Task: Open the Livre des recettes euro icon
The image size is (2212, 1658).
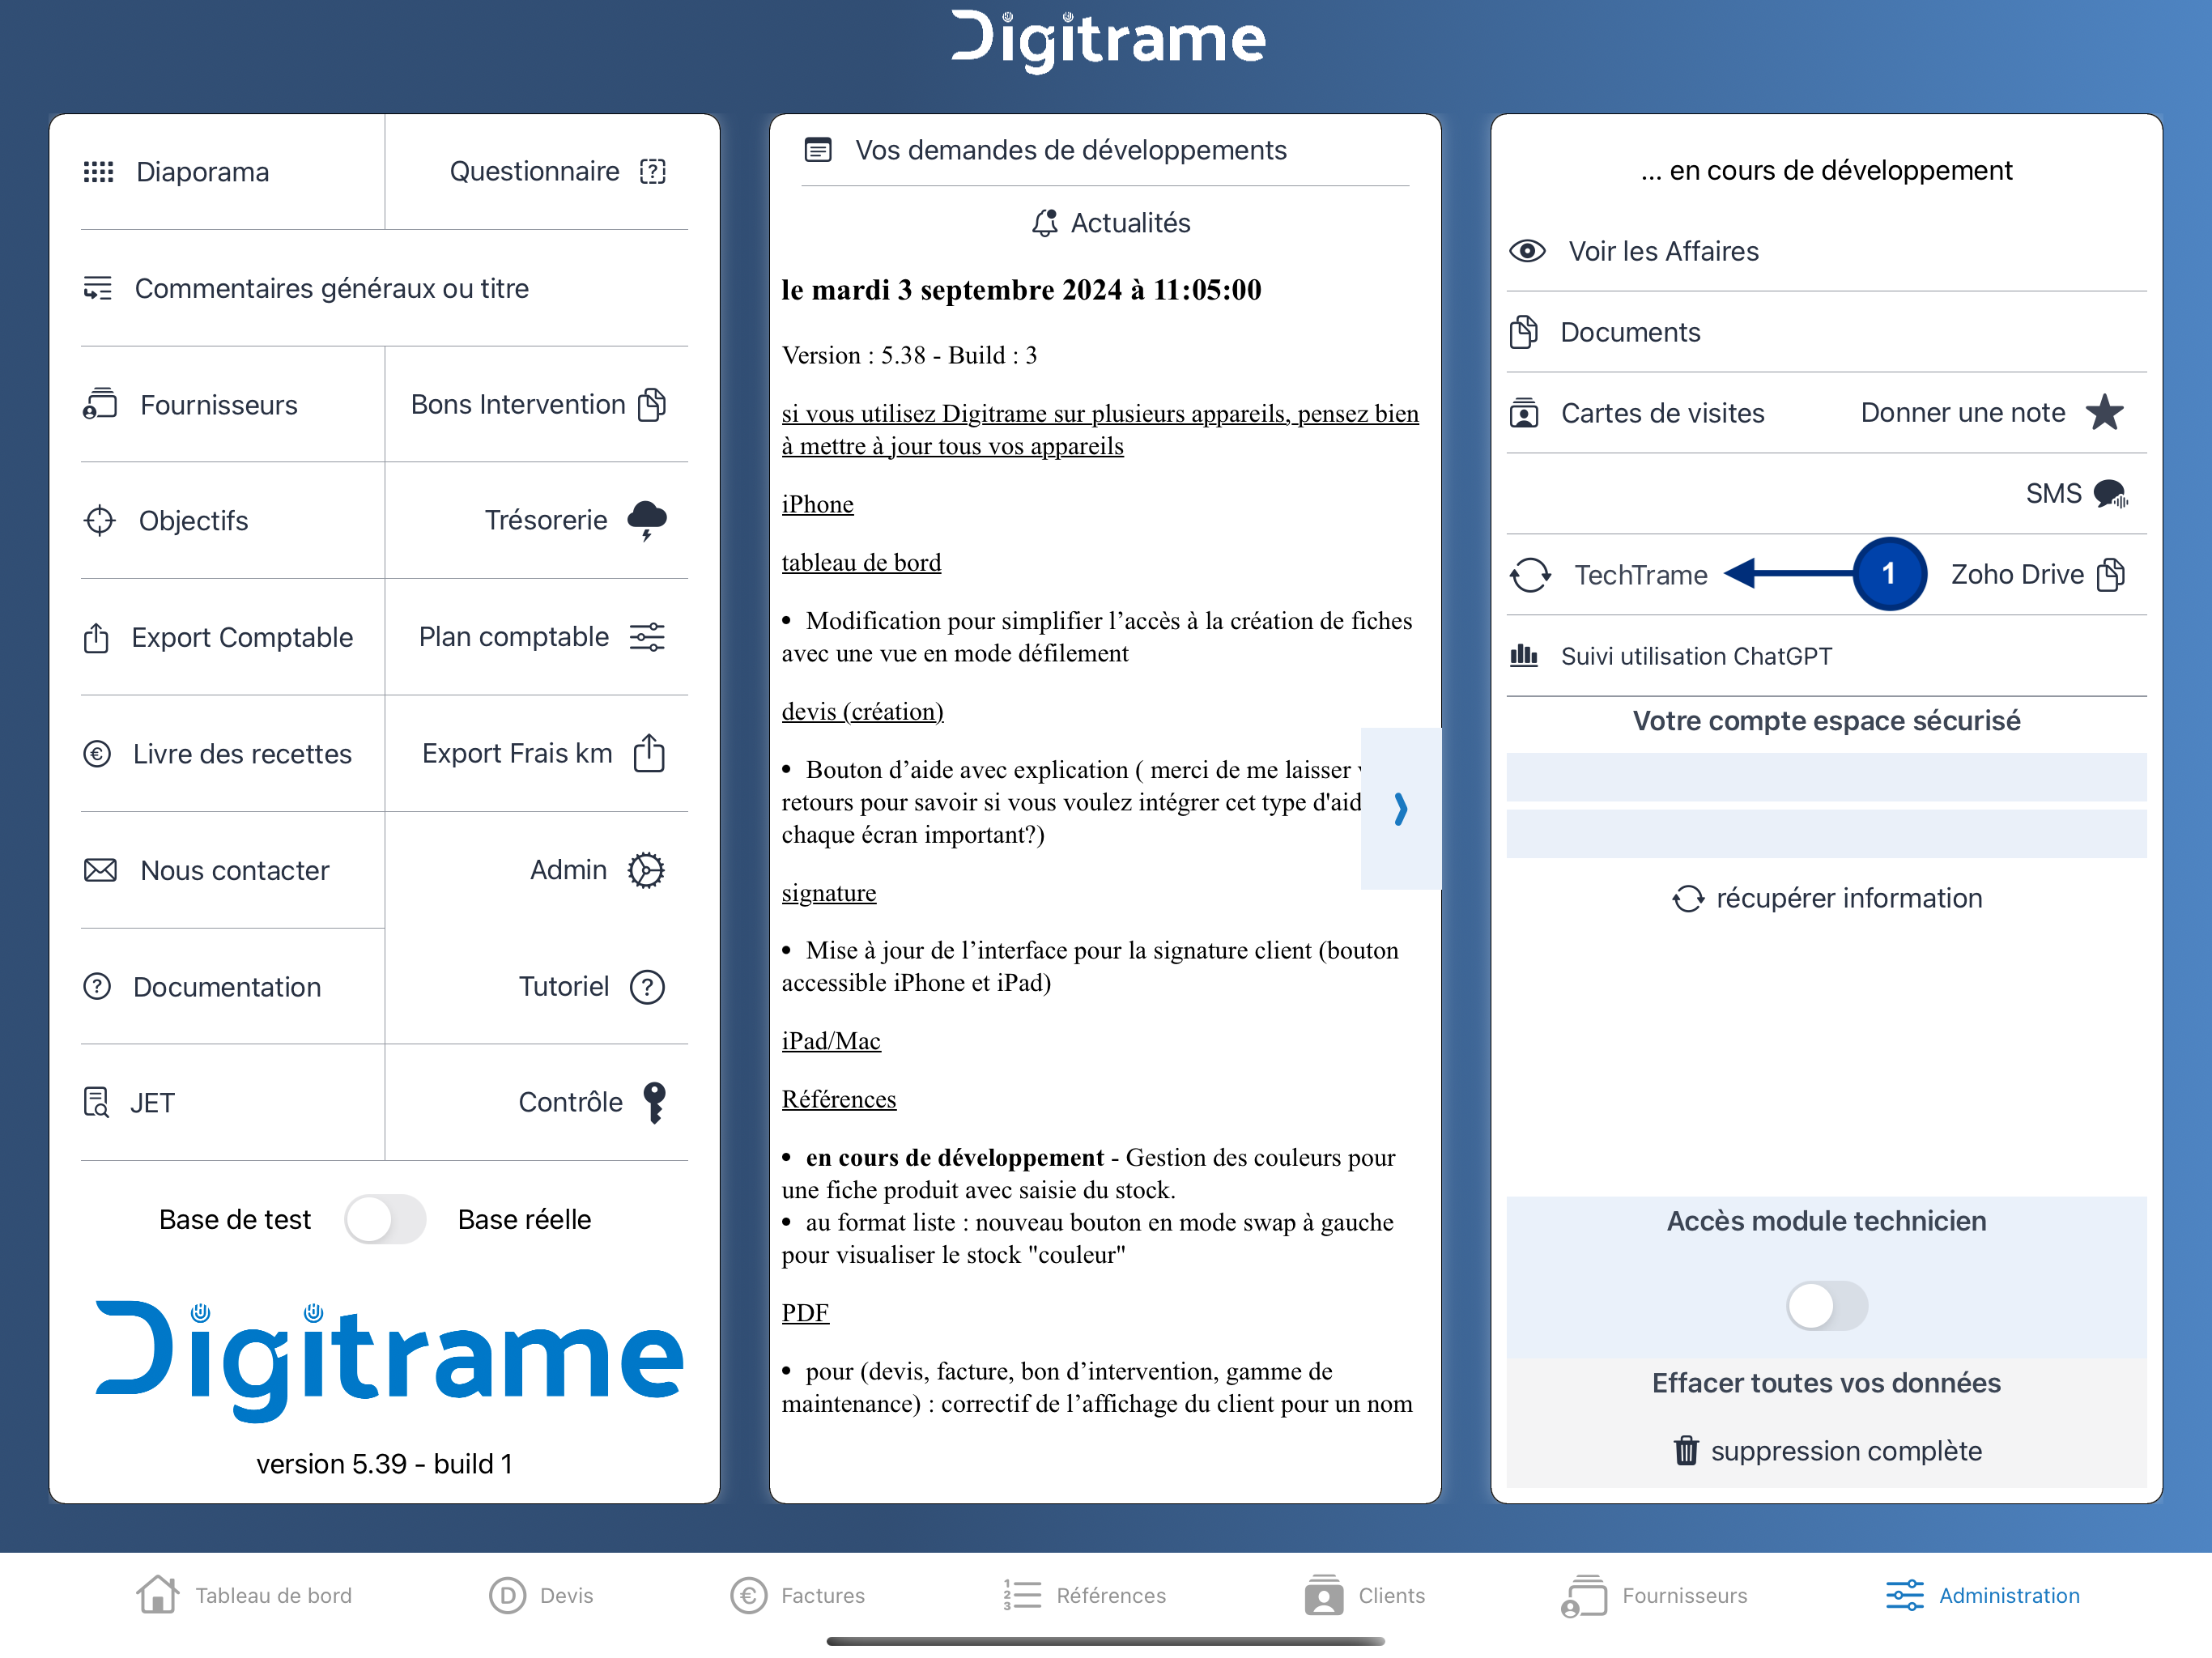Action: pos(97,754)
